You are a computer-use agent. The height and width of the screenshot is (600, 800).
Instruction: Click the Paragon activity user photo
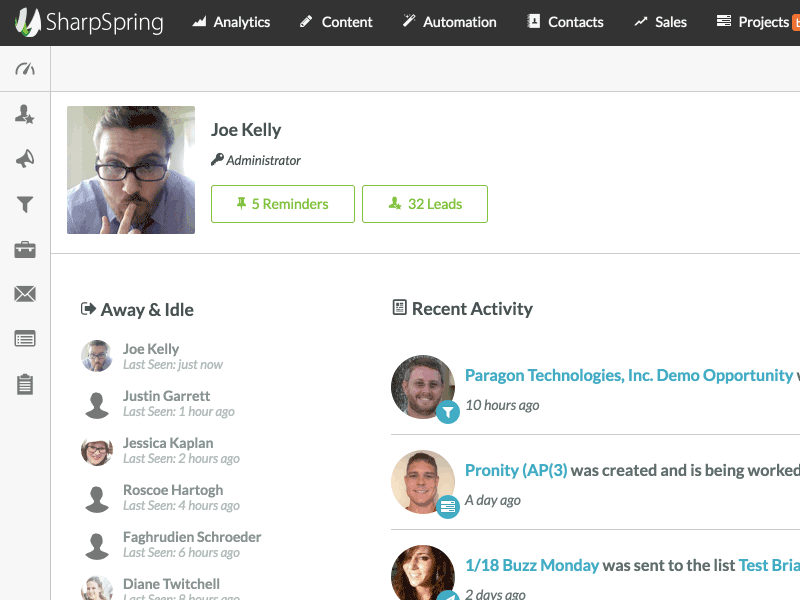(423, 387)
